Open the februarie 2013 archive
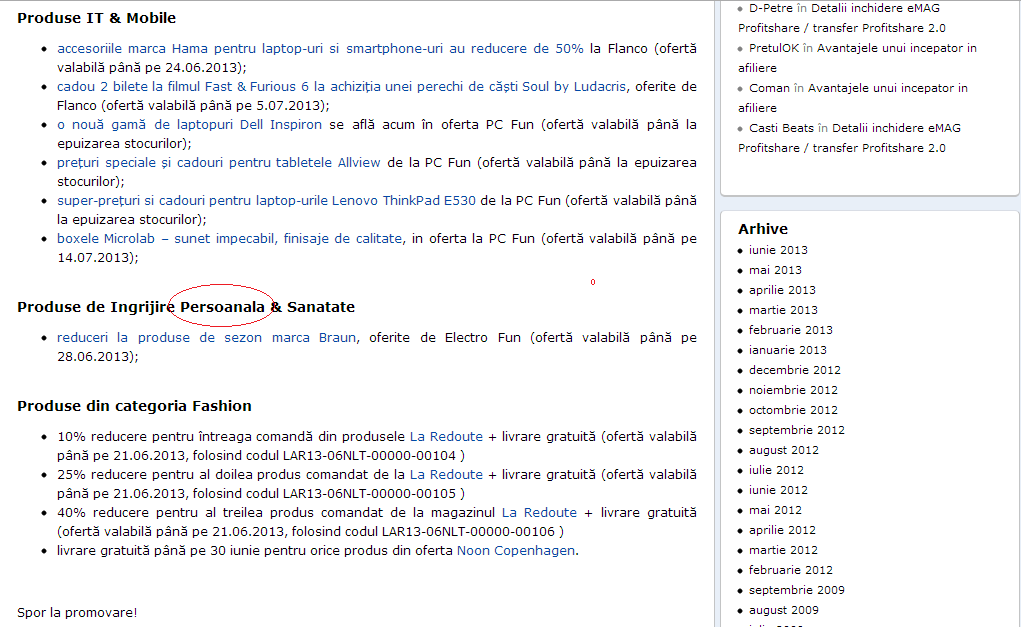1021x627 pixels. pyautogui.click(x=790, y=330)
